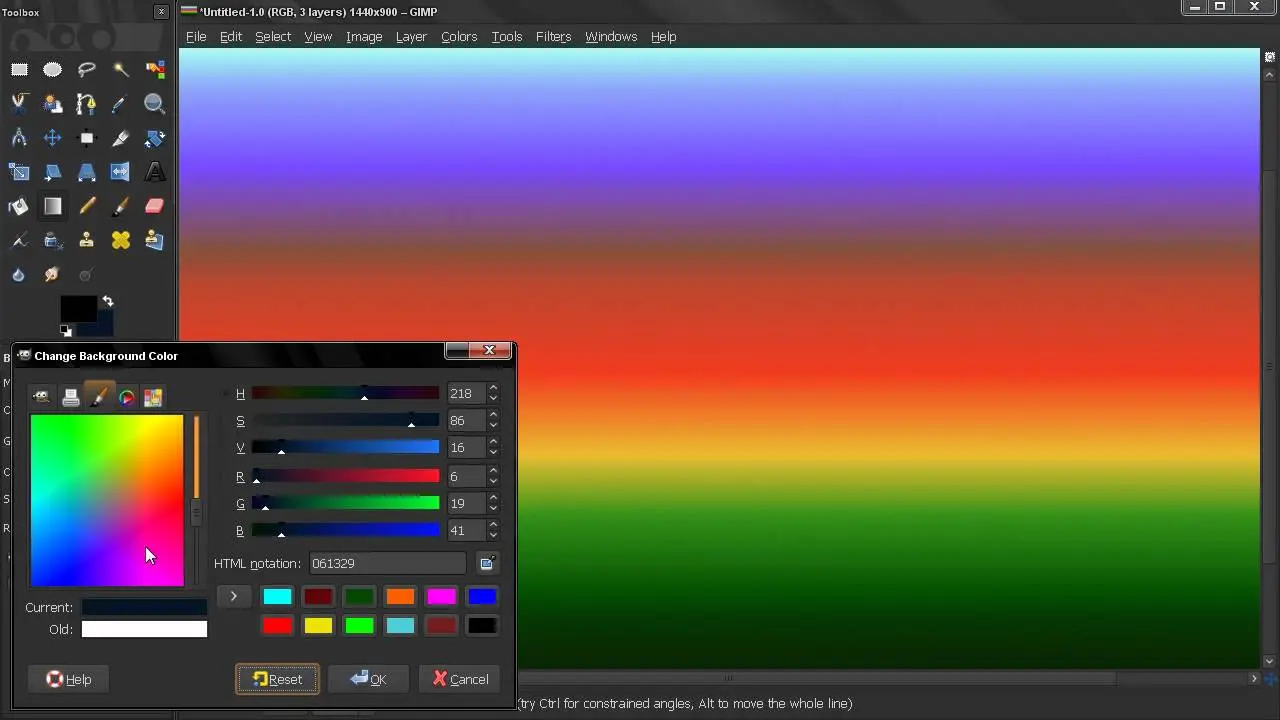Viewport: 1280px width, 720px height.
Task: Pick the Text tool in the toolbox
Action: point(155,172)
